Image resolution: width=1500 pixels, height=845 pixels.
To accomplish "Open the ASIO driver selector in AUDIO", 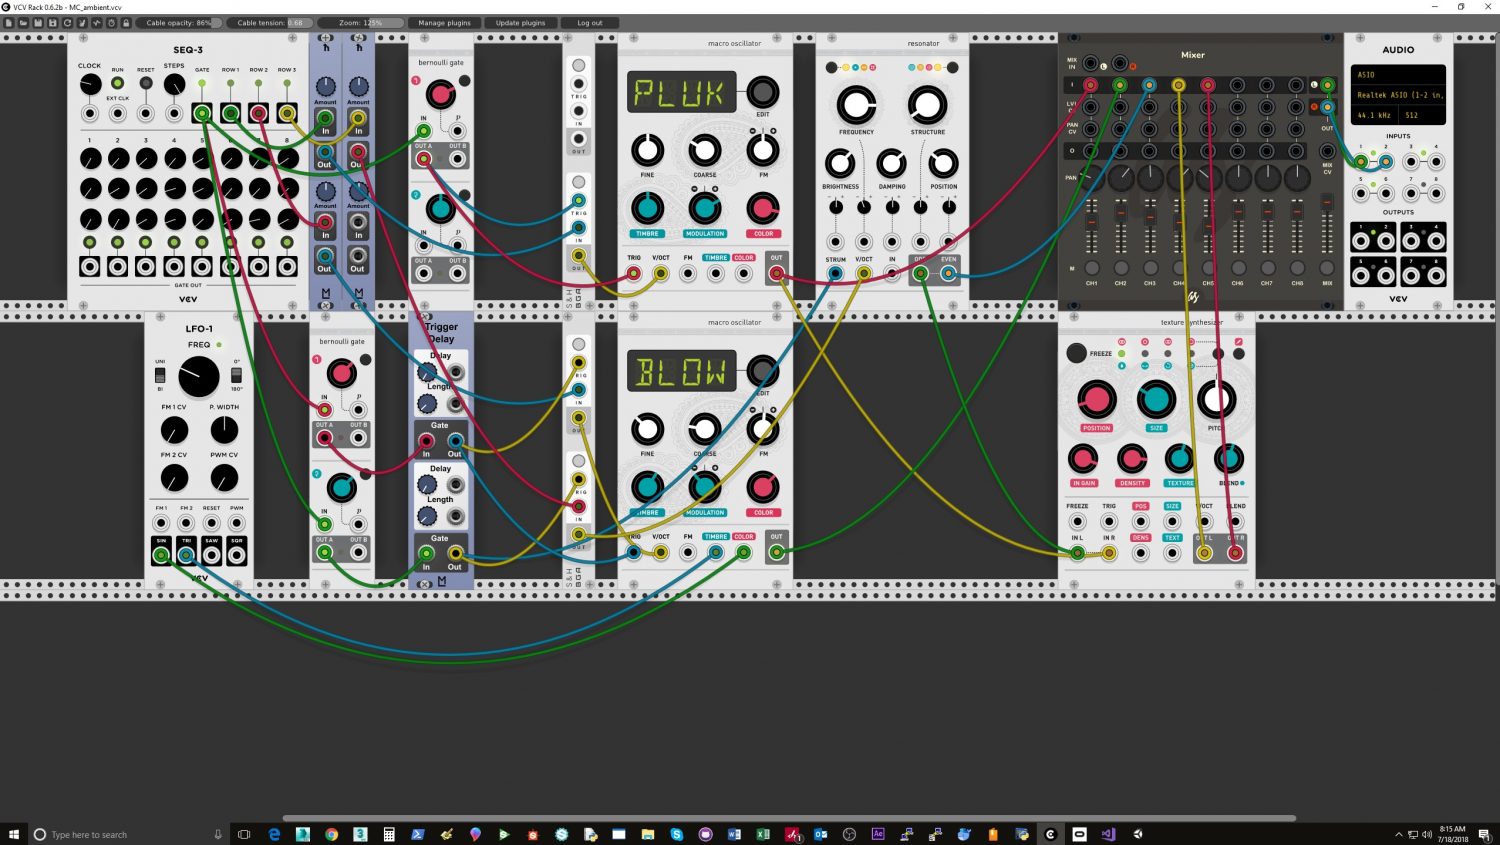I will click(1398, 75).
